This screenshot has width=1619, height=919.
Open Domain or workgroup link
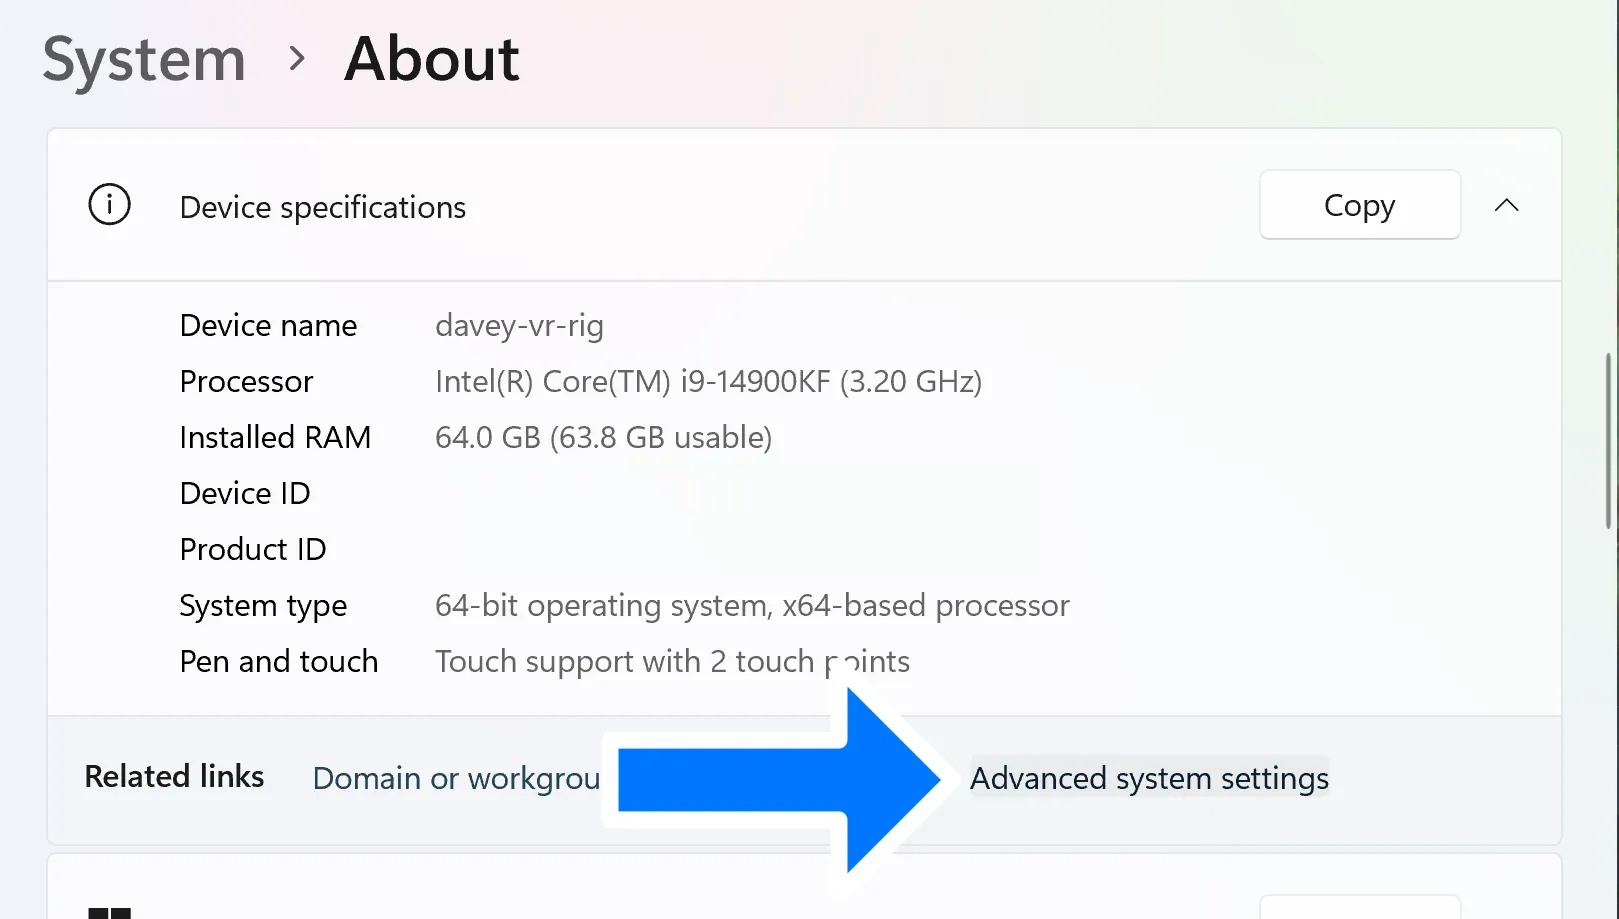click(456, 778)
